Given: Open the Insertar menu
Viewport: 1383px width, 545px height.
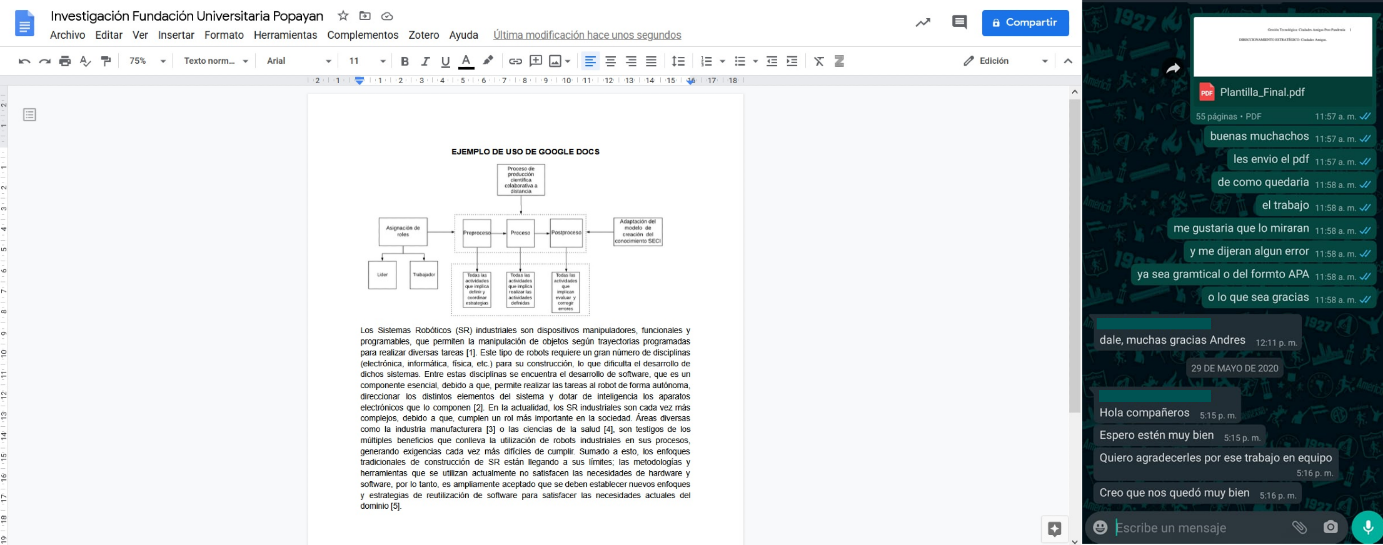Looking at the screenshot, I should [176, 35].
